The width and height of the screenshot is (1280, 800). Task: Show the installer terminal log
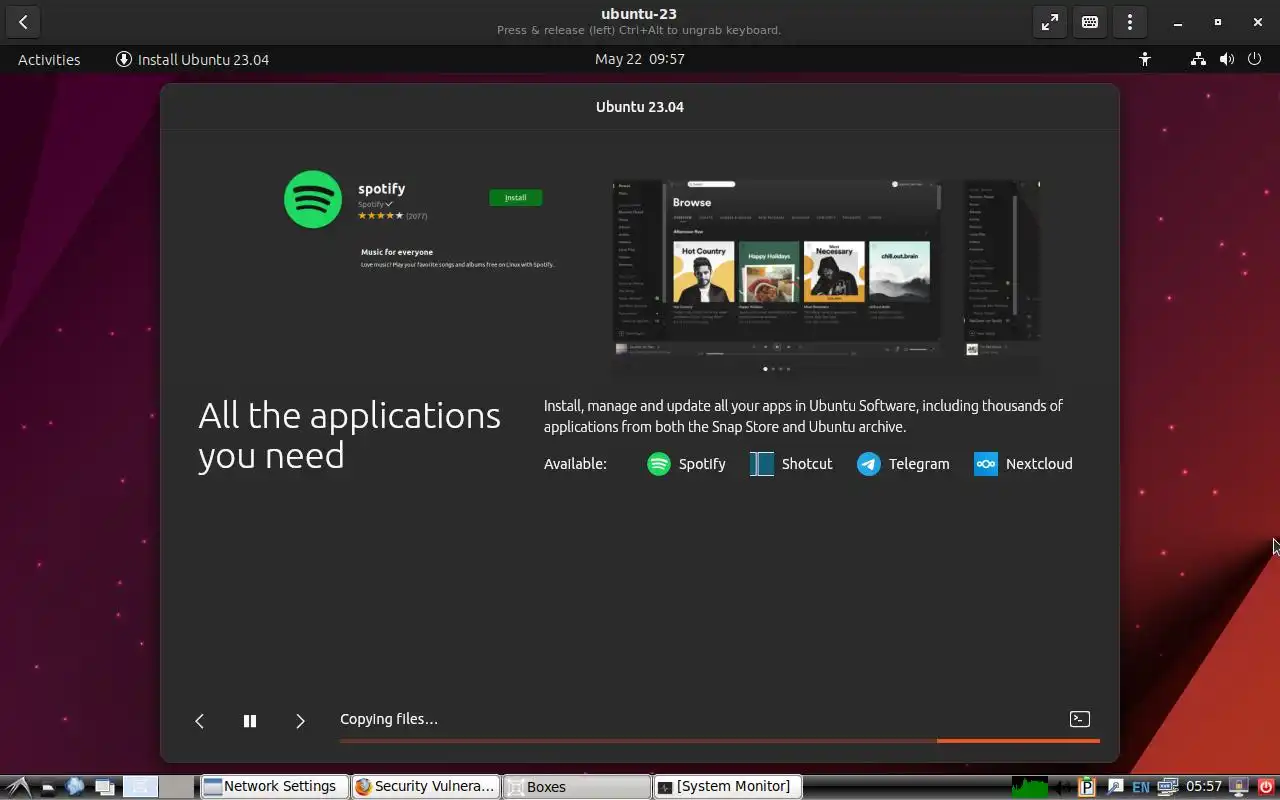click(x=1080, y=719)
